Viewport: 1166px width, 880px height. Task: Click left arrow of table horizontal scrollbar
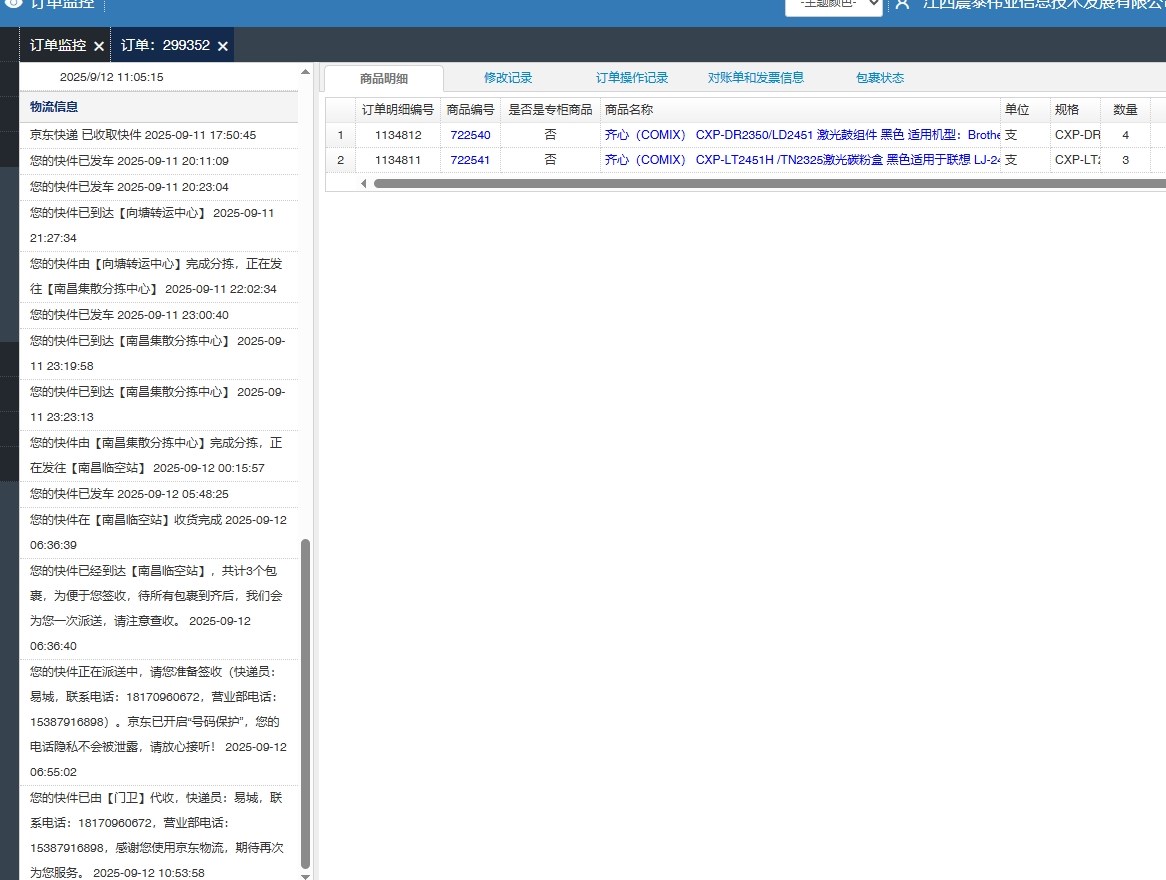(x=364, y=183)
